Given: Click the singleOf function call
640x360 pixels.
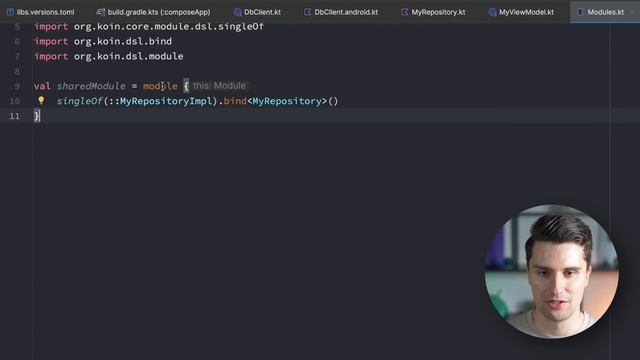Looking at the screenshot, I should [x=80, y=101].
